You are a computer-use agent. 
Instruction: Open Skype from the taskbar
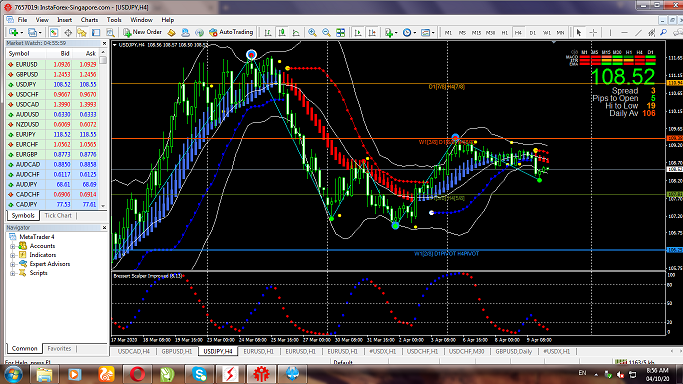(x=199, y=374)
